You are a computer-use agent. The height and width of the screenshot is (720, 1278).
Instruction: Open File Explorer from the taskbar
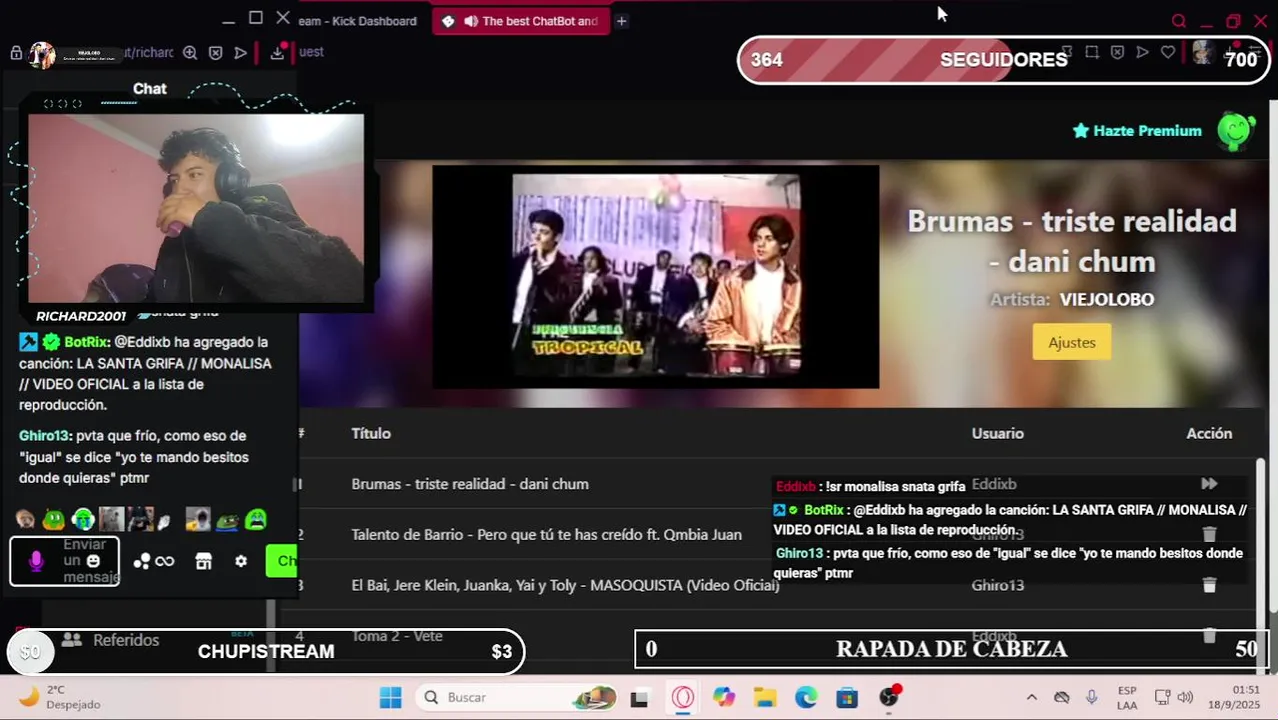click(x=765, y=697)
